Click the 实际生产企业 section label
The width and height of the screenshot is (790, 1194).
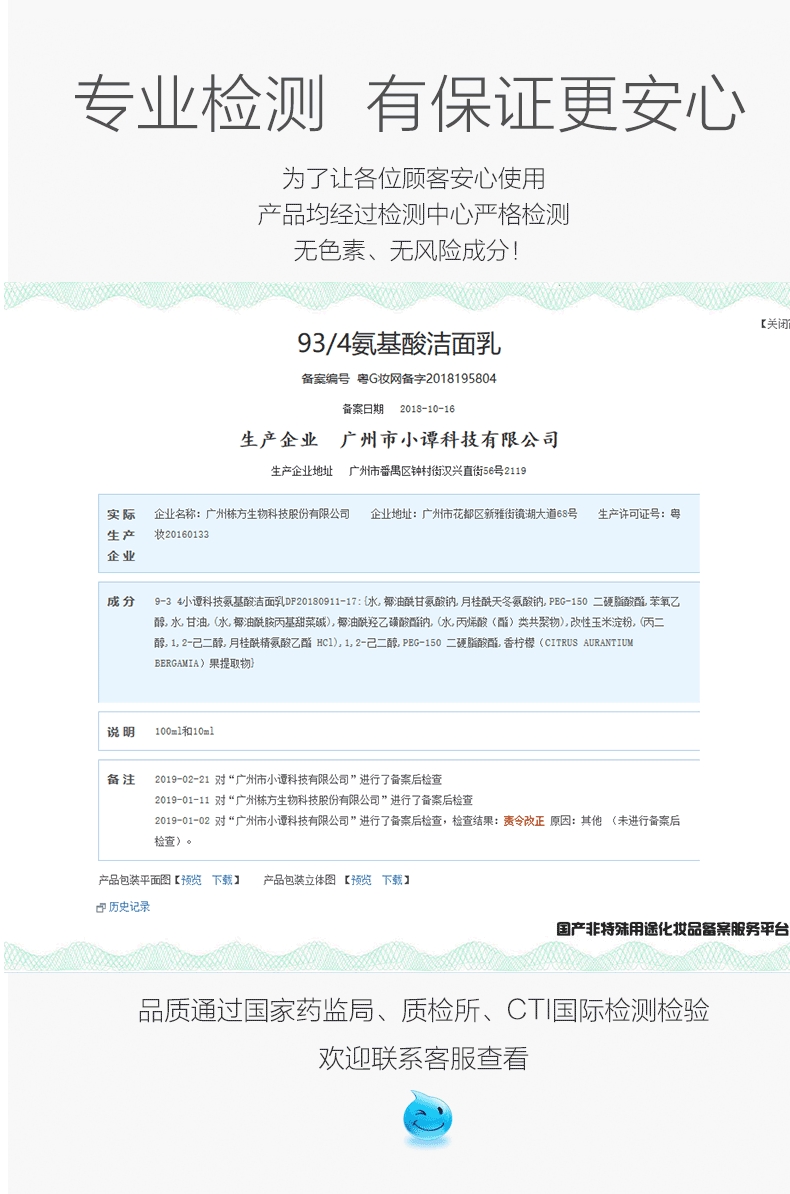coord(121,535)
